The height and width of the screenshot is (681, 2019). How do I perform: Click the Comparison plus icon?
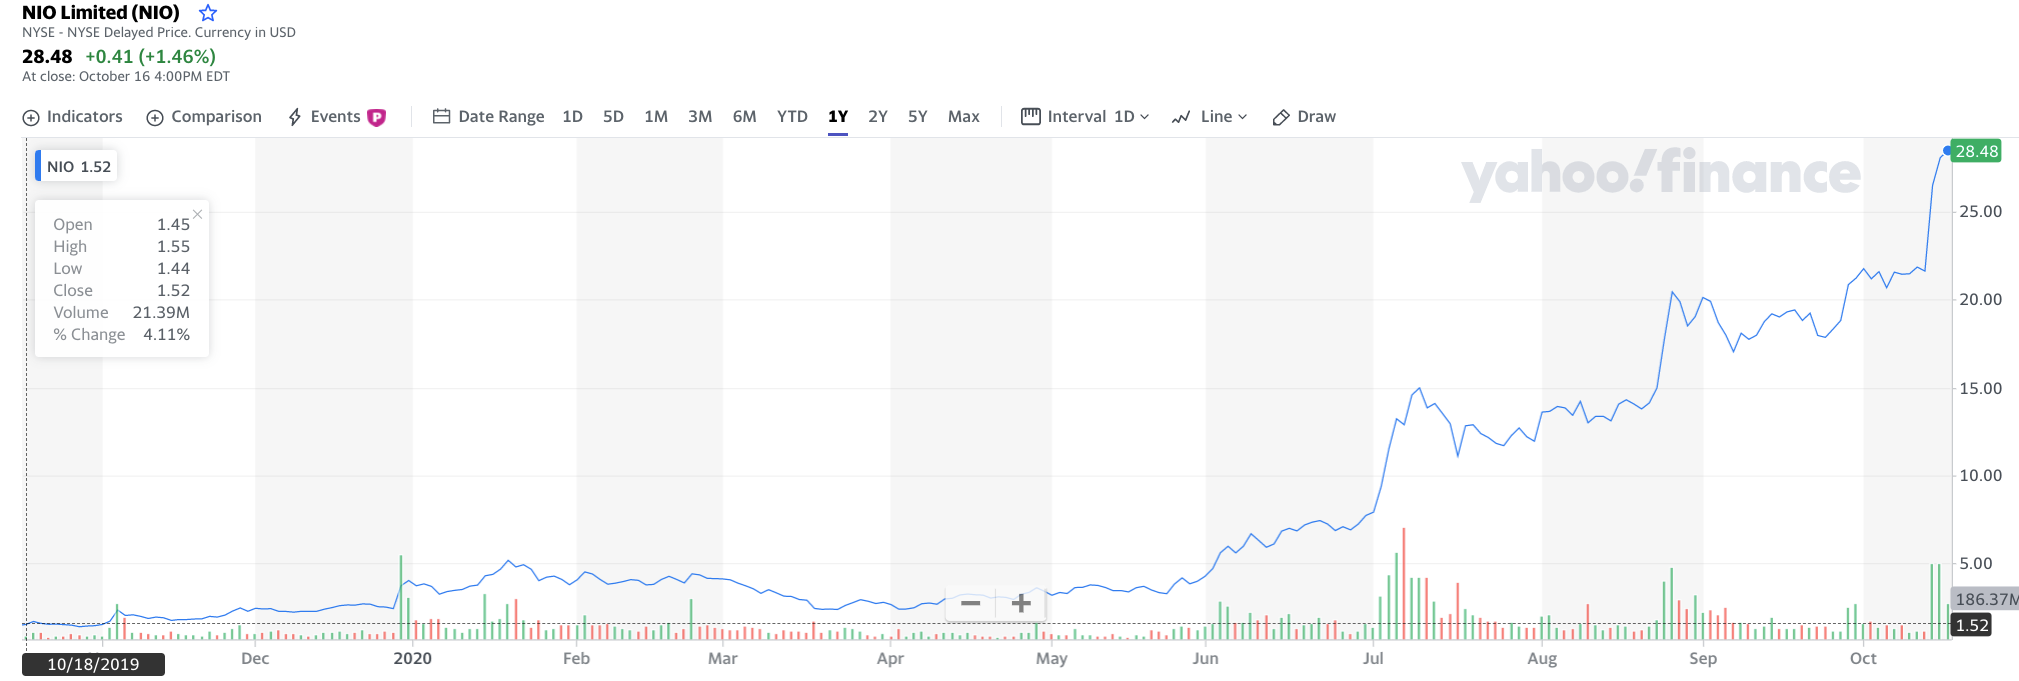coord(155,118)
